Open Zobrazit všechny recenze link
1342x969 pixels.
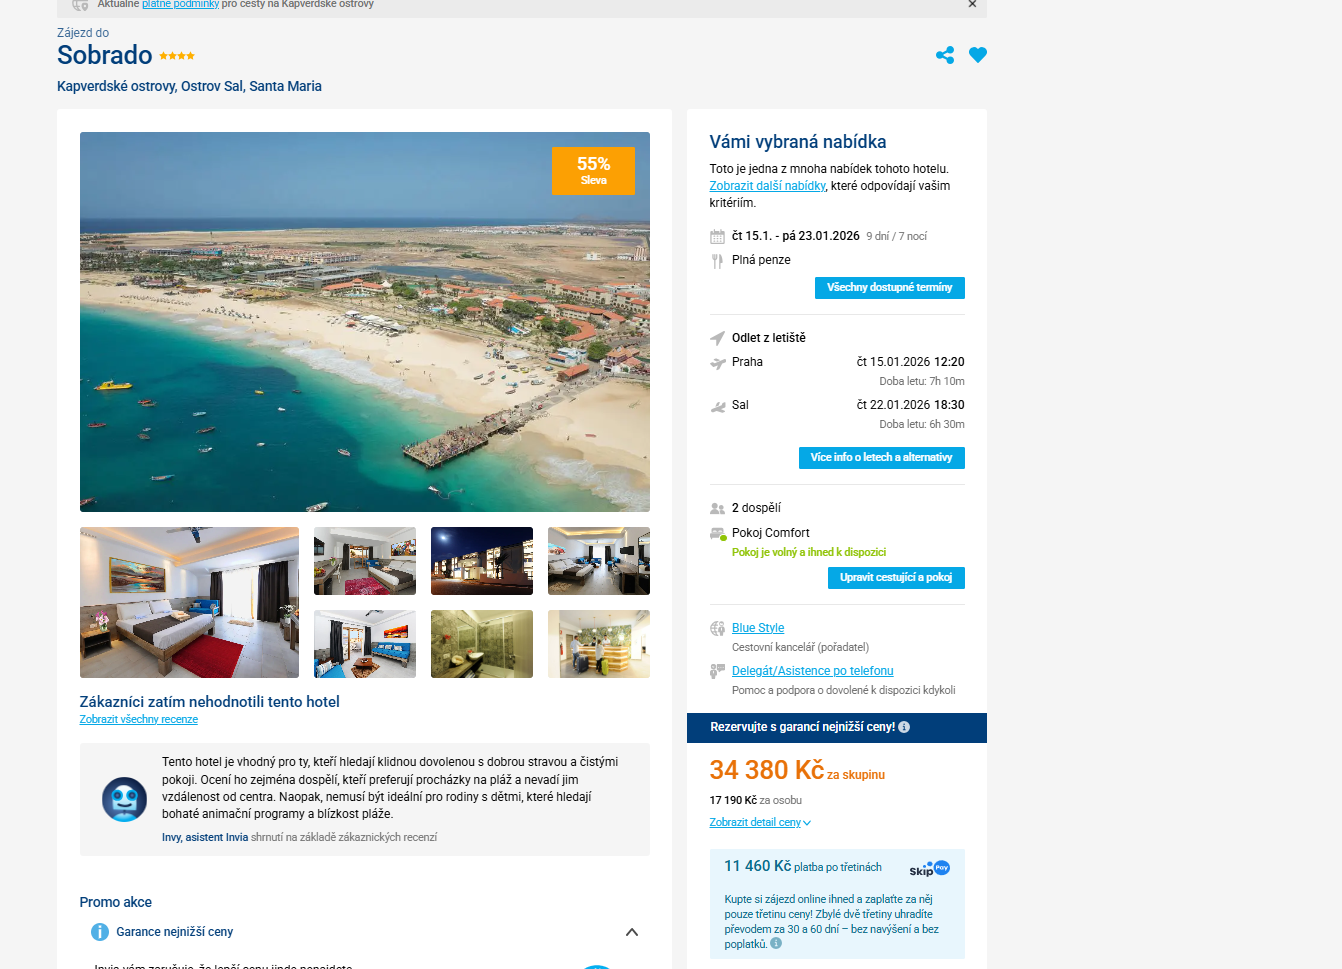pyautogui.click(x=139, y=719)
